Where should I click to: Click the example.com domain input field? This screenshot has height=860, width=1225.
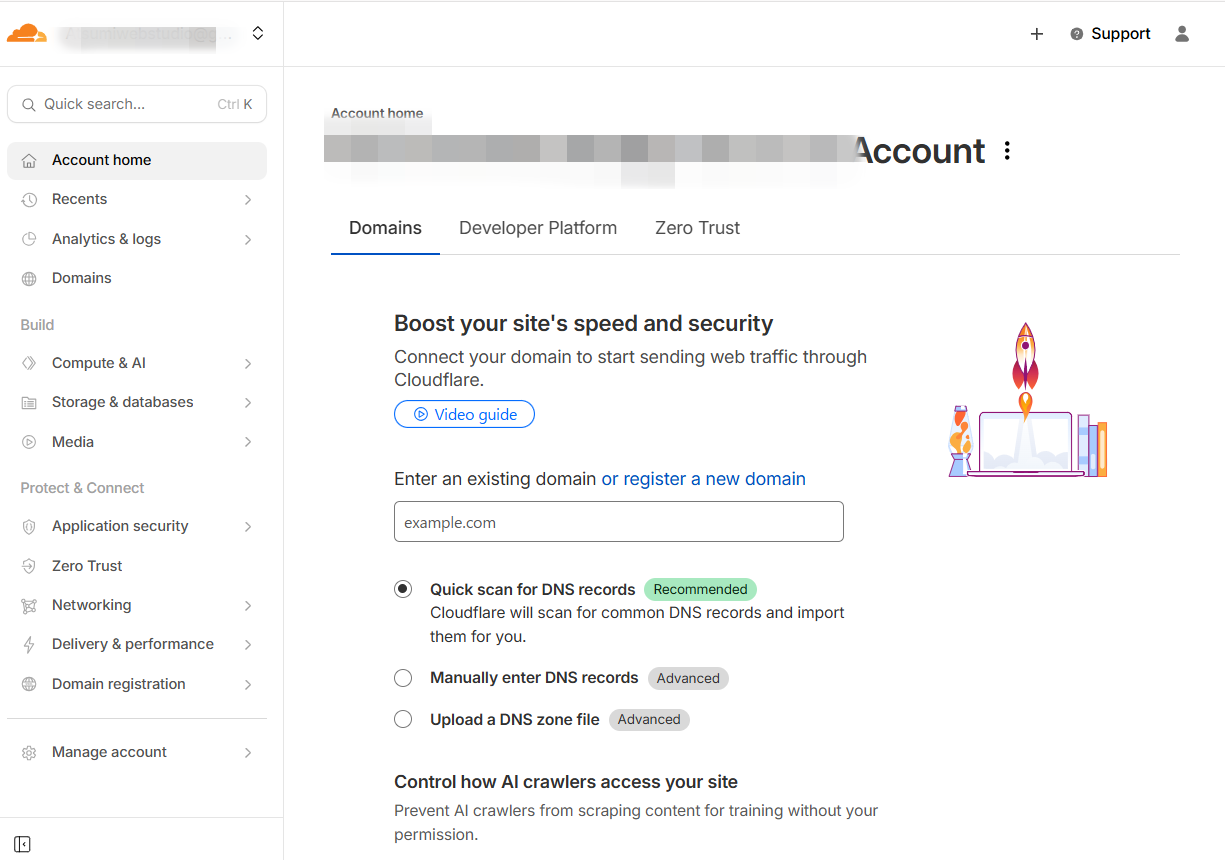[618, 522]
